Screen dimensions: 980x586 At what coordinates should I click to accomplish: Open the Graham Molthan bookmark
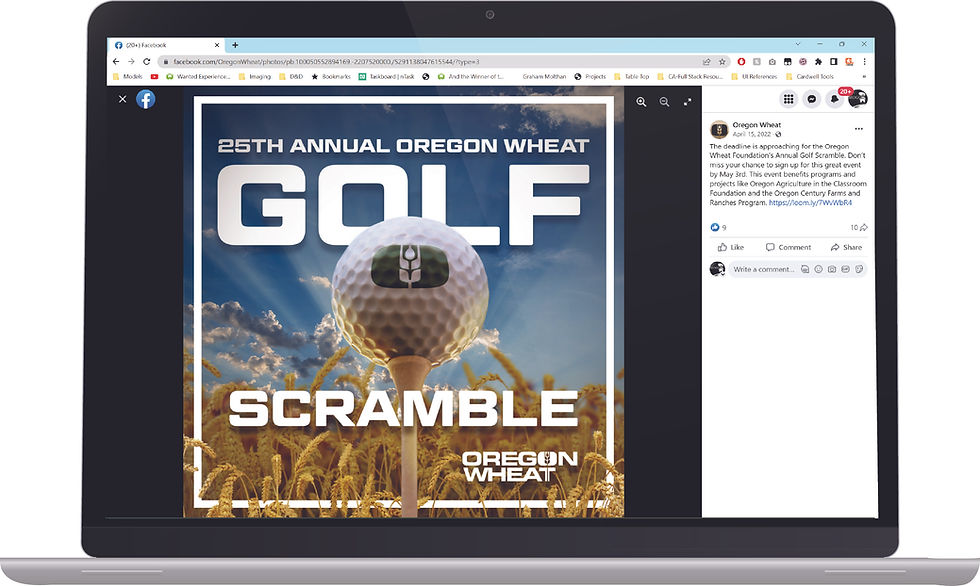click(544, 77)
